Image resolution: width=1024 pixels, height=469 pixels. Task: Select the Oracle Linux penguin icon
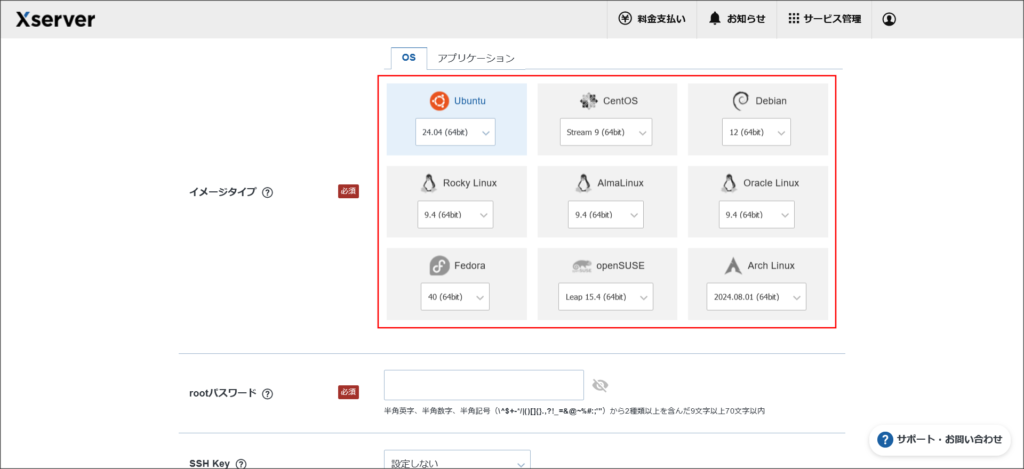(729, 184)
